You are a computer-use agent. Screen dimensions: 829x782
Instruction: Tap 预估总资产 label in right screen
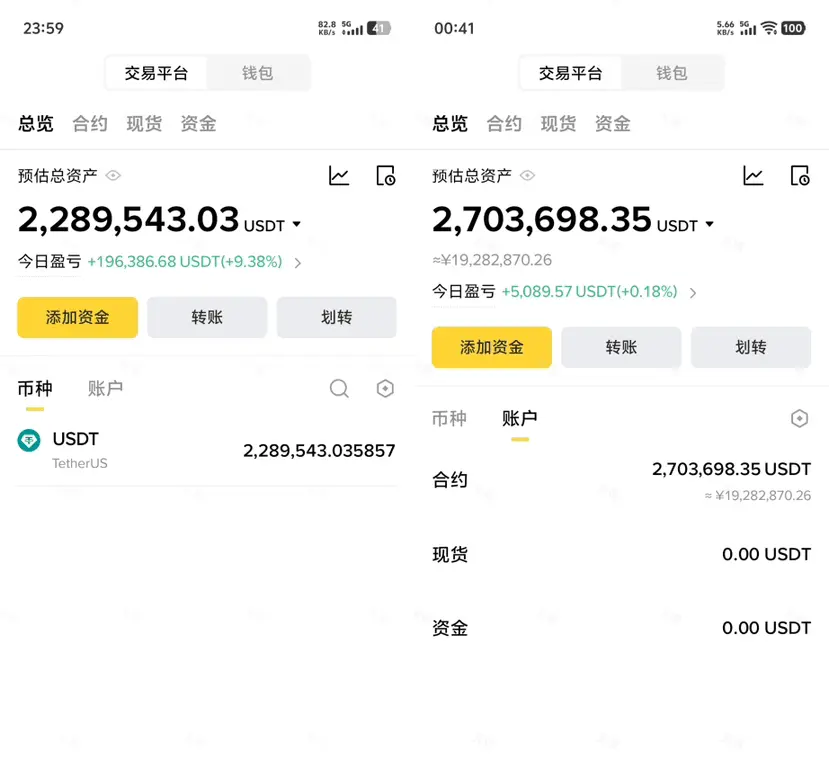point(472,176)
